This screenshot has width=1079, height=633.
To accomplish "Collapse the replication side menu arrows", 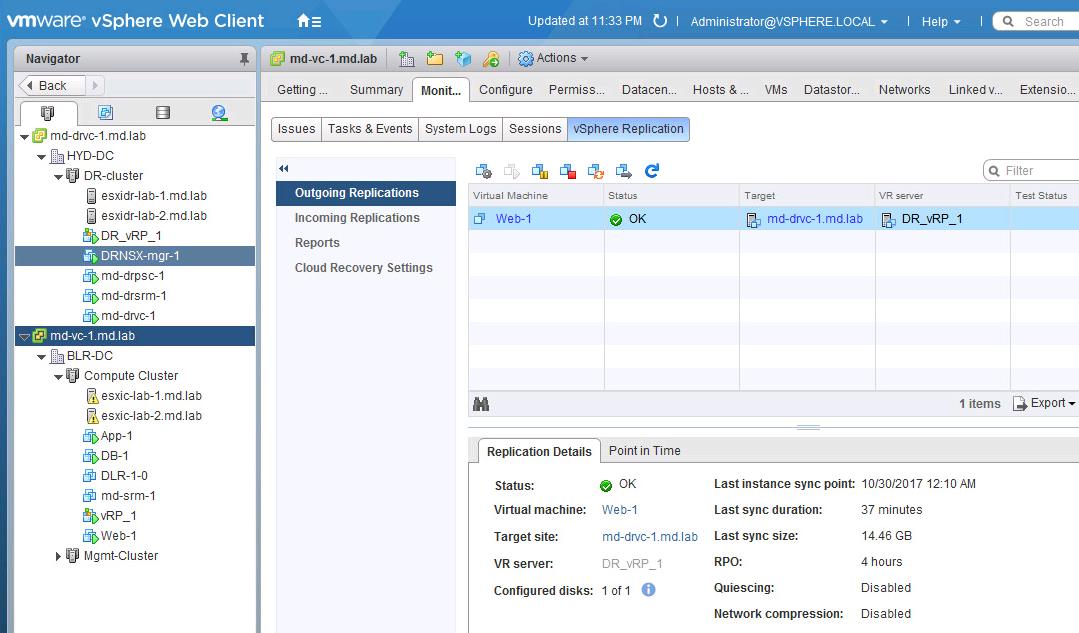I will point(284,169).
